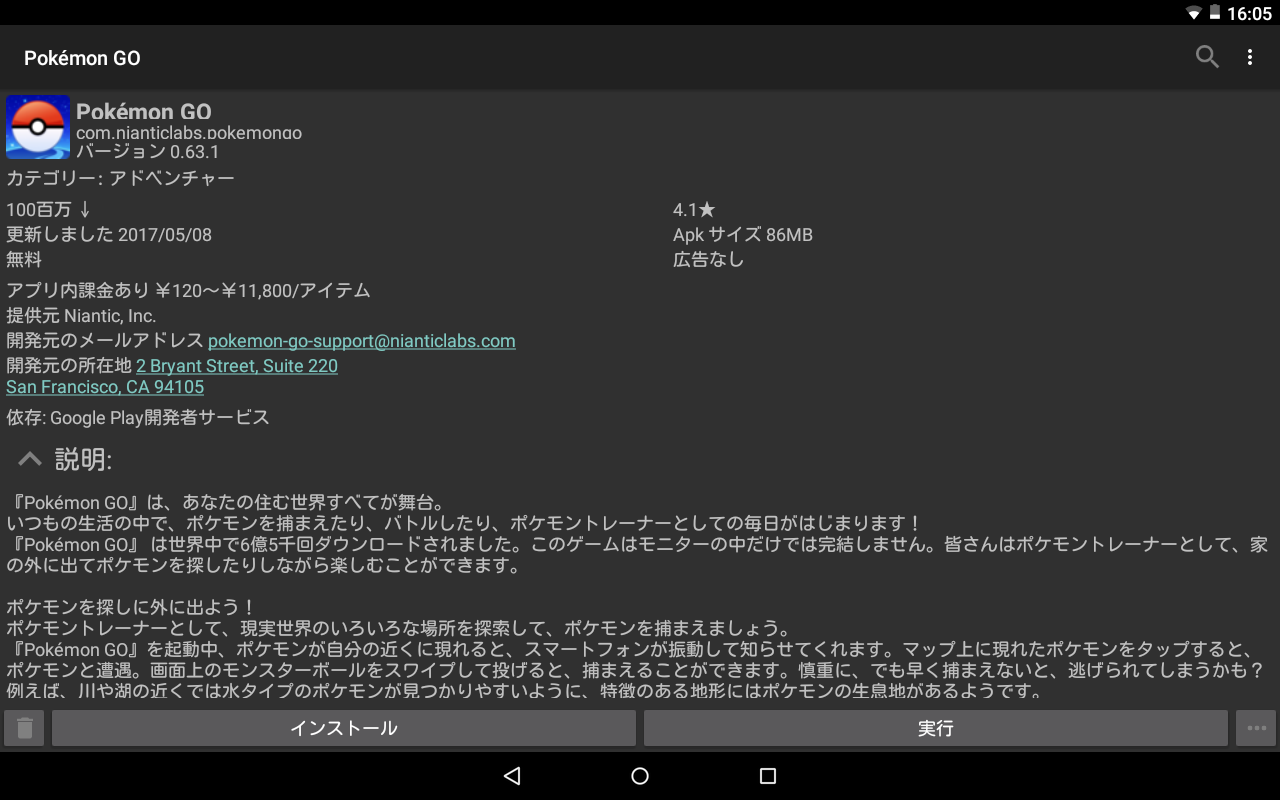This screenshot has height=800, width=1280.
Task: Tap the 16:05 clock
Action: tap(1249, 13)
